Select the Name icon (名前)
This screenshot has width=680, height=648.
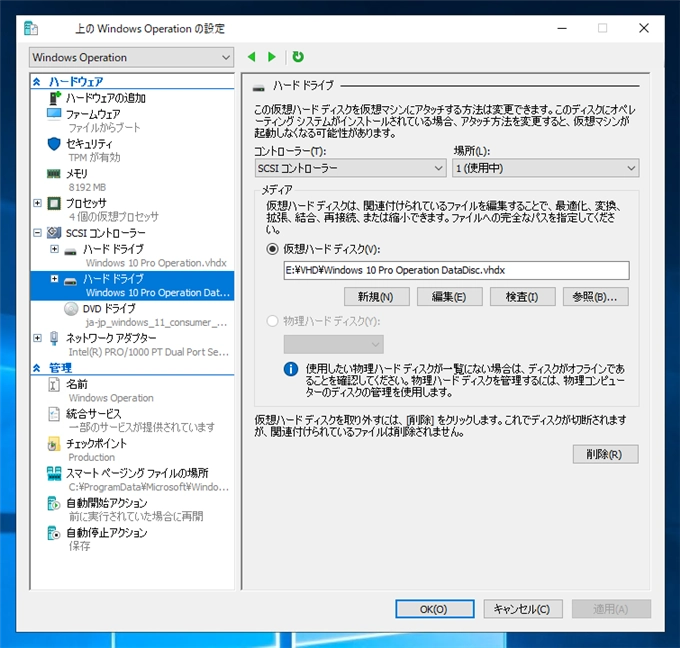(x=54, y=384)
